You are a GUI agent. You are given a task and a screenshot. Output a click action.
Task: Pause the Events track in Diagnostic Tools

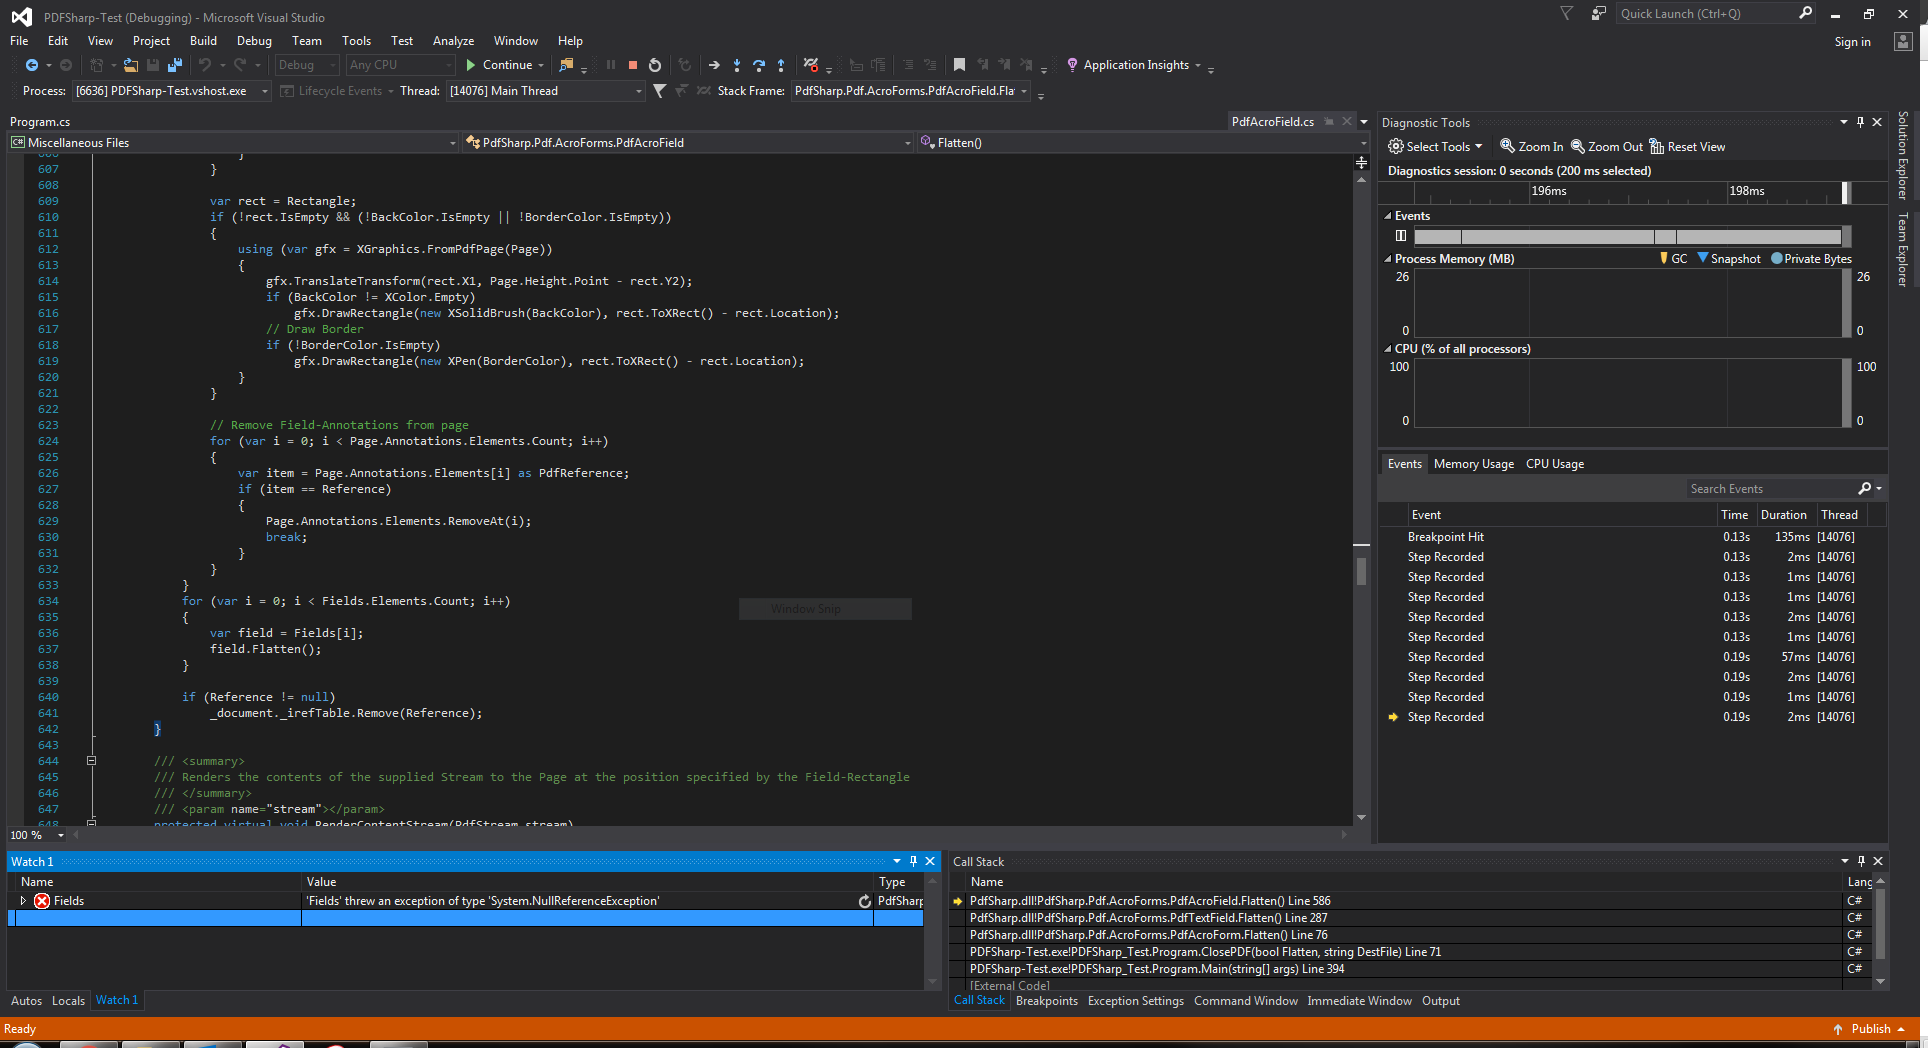pos(1401,236)
